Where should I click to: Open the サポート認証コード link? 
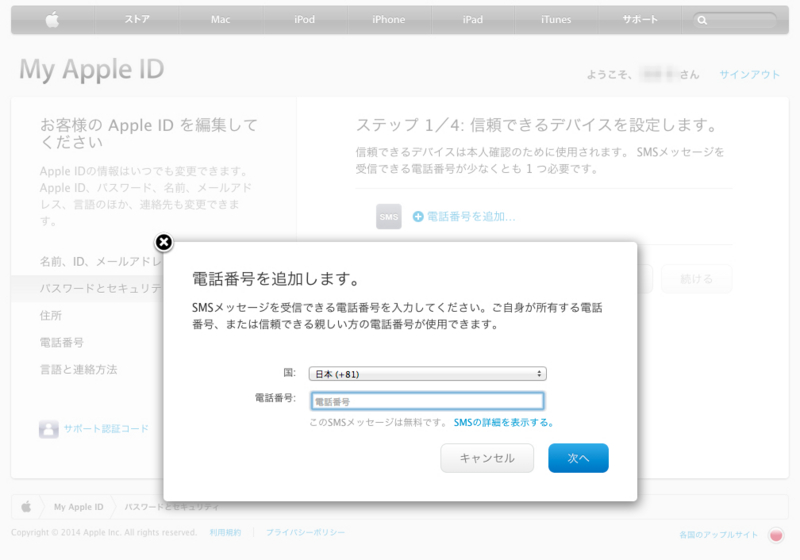click(x=106, y=428)
